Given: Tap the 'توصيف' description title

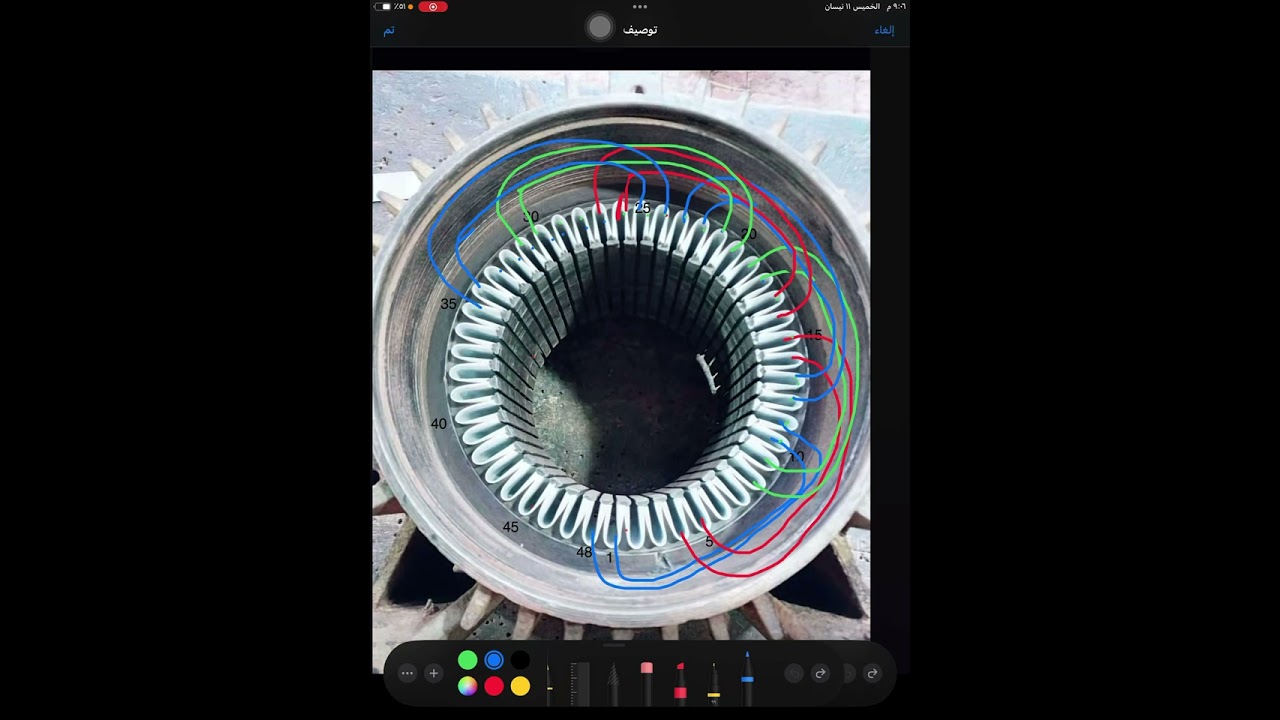Looking at the screenshot, I should [x=640, y=30].
